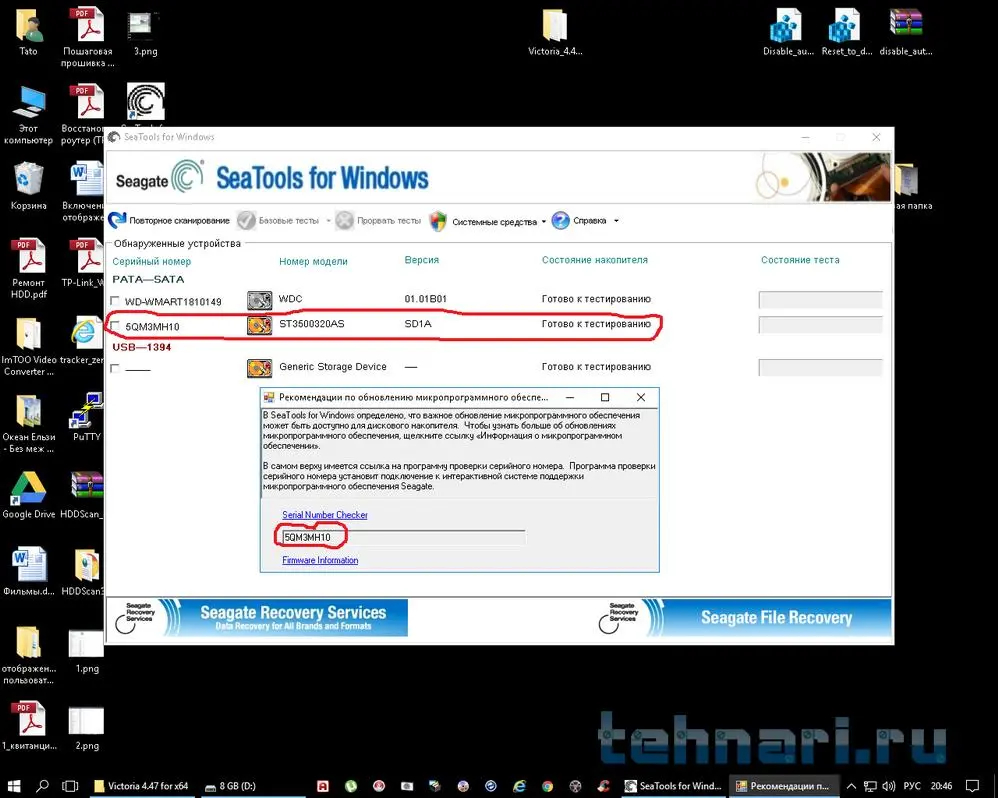This screenshot has width=998, height=798.
Task: Open the Windows Start menu
Action: point(14,786)
